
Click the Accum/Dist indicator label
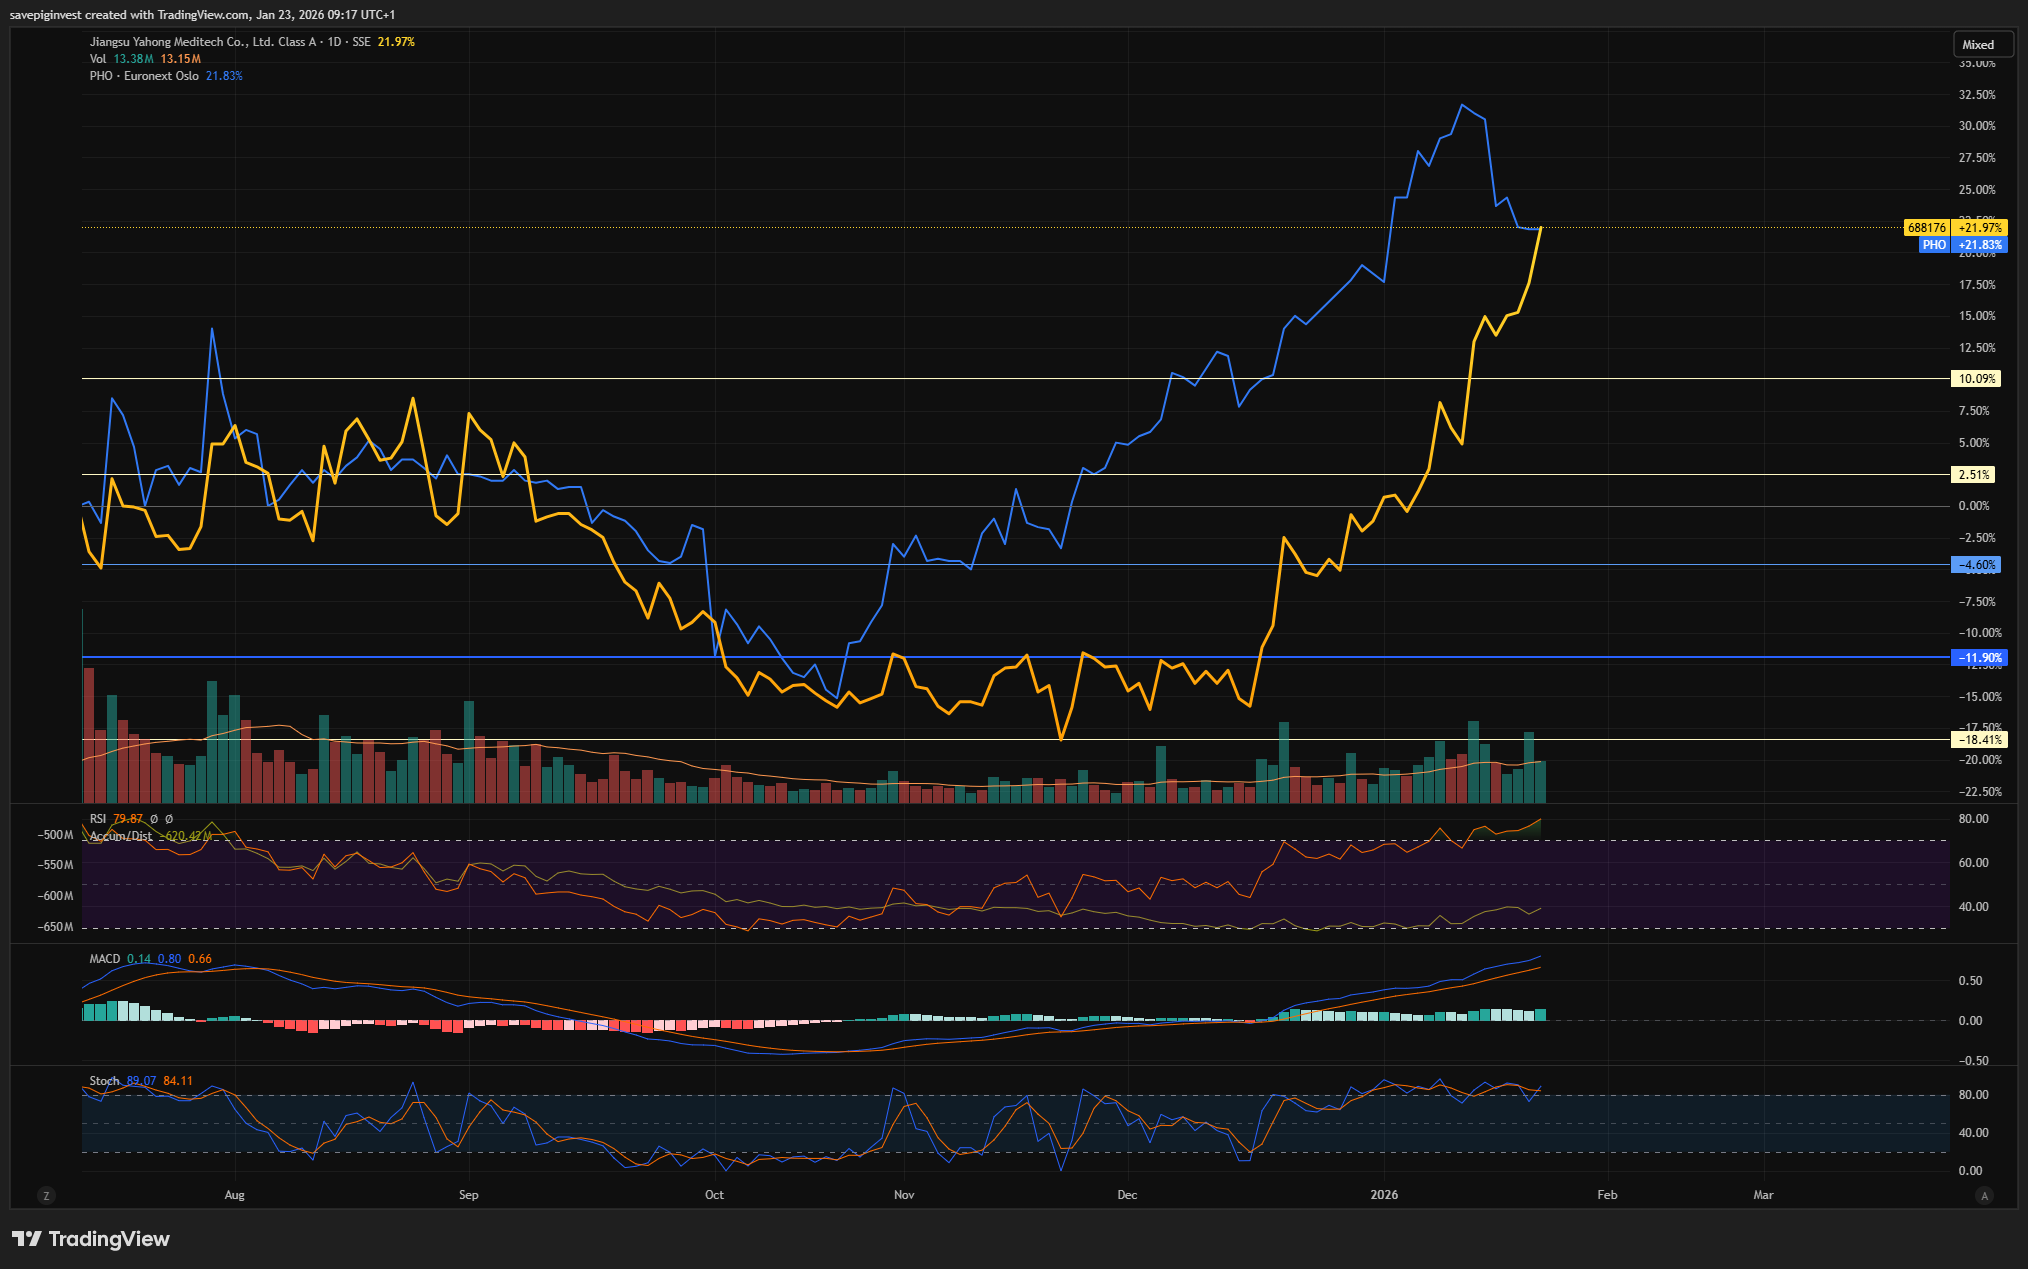[121, 836]
